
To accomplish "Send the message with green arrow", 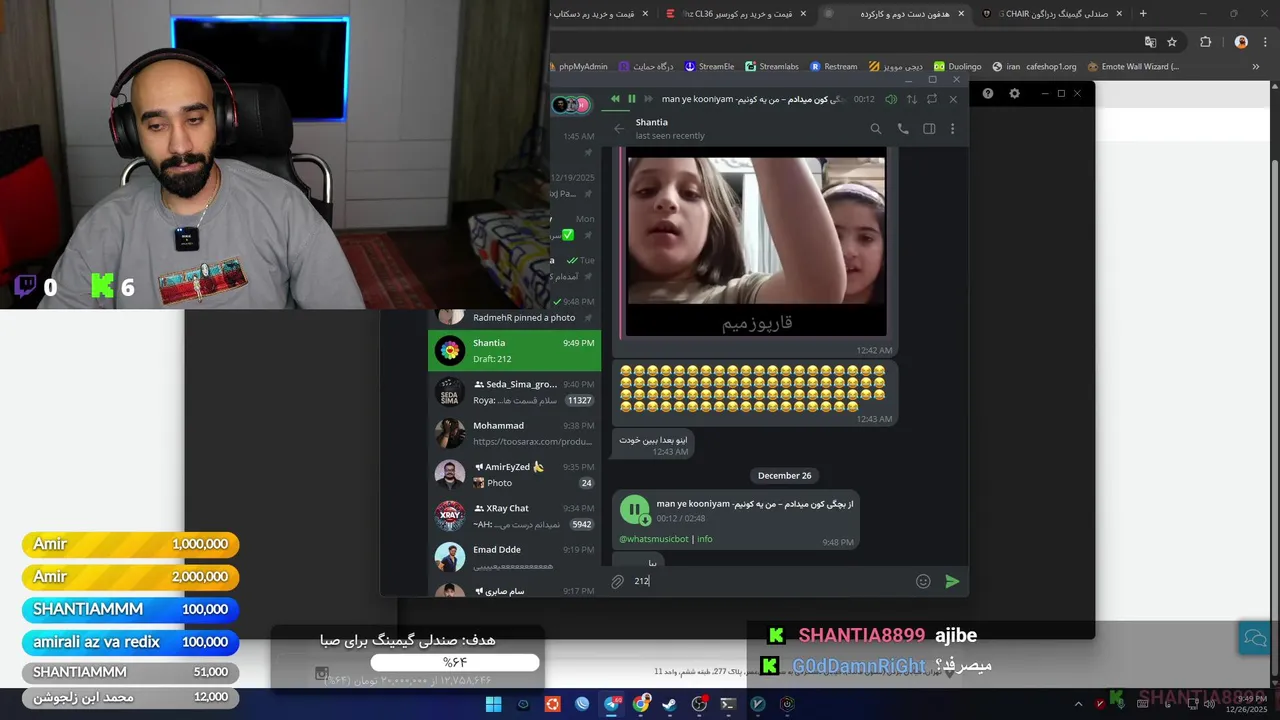I will click(x=952, y=581).
